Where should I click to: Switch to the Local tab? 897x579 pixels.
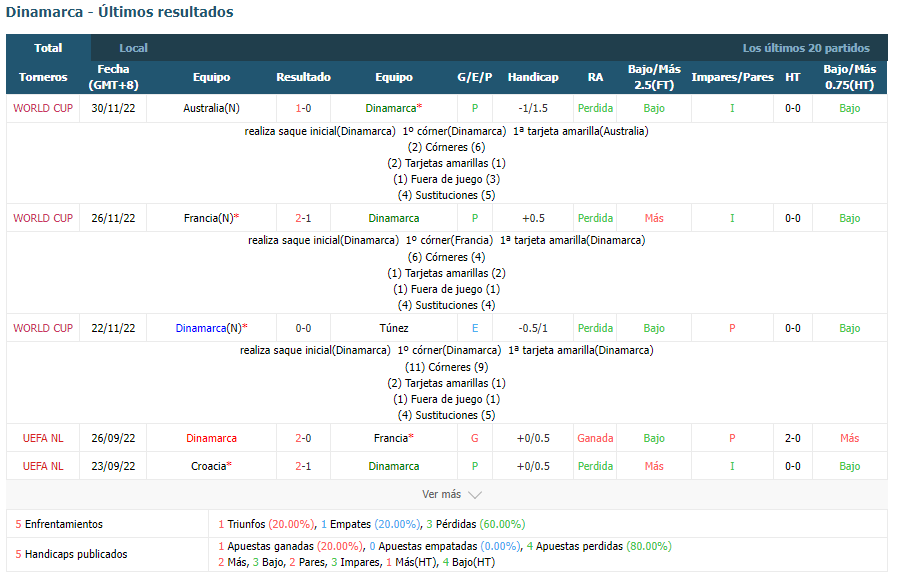(x=133, y=48)
